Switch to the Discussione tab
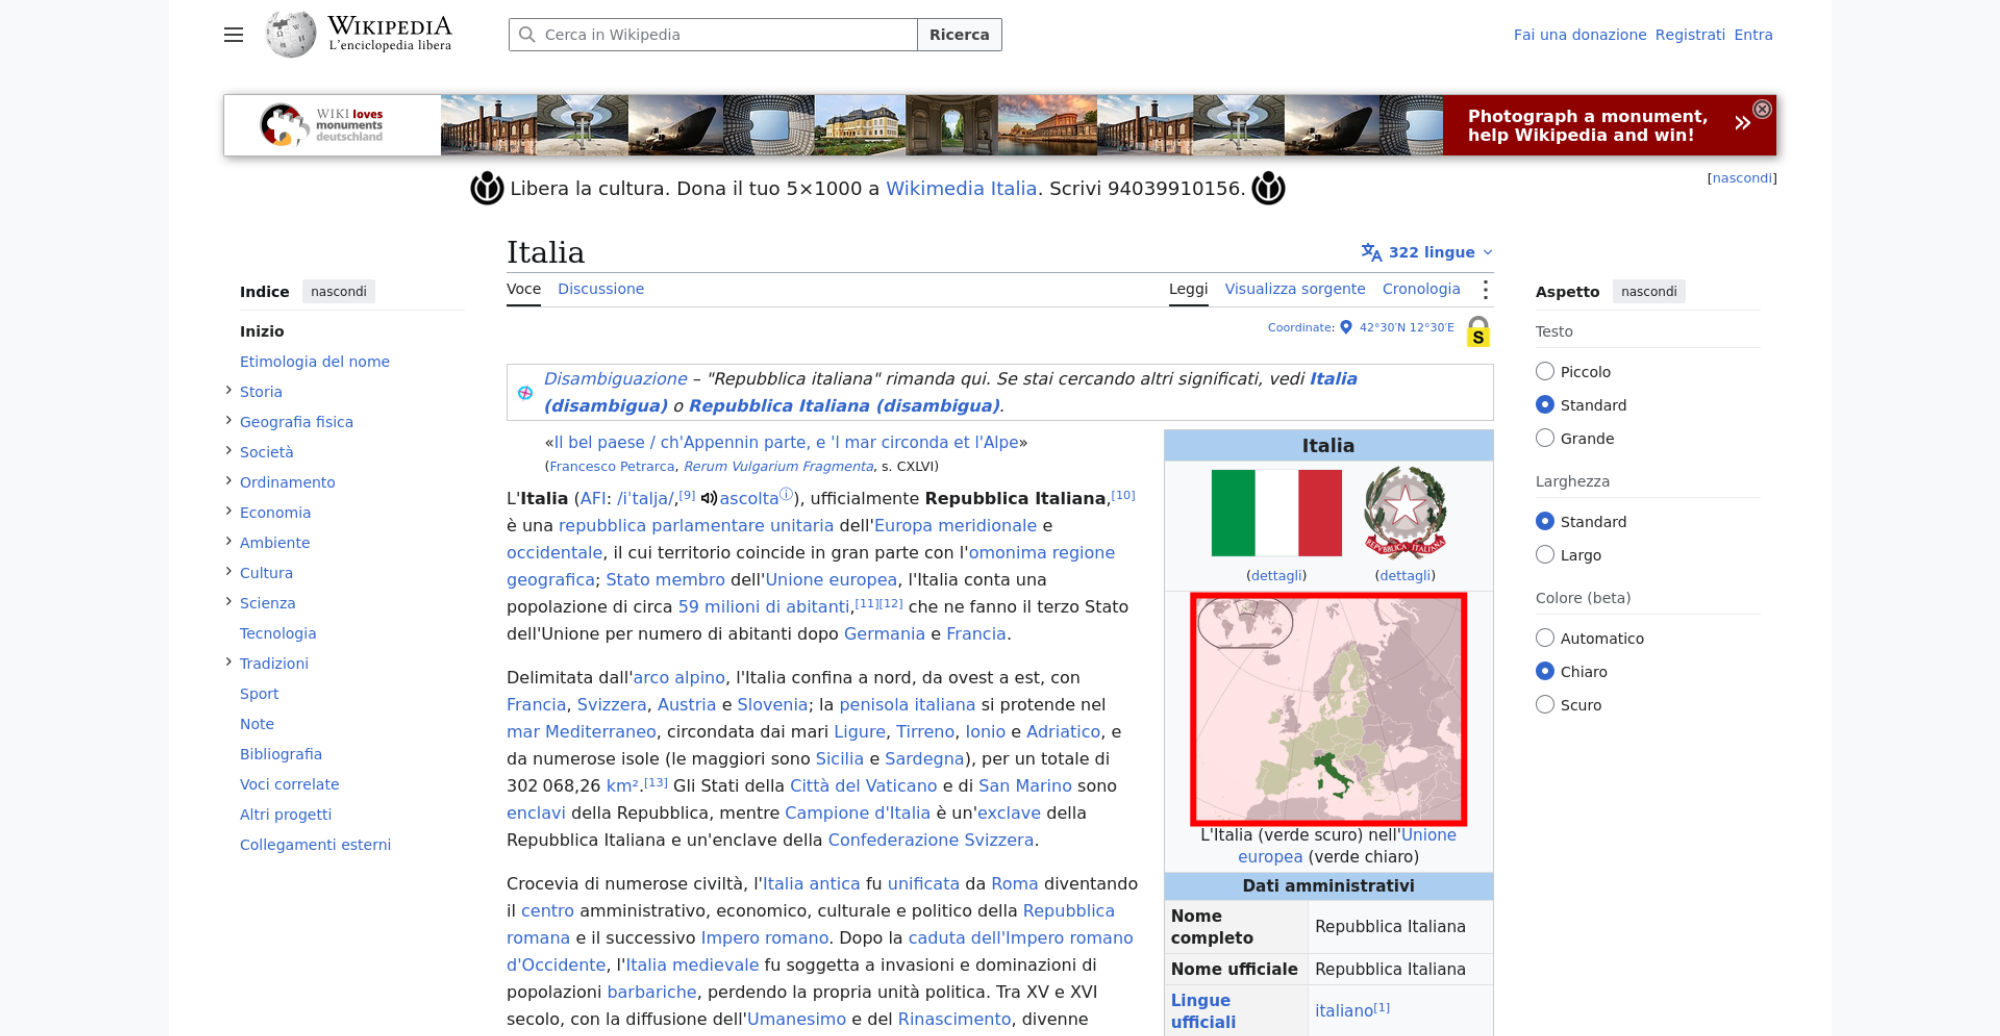Image resolution: width=2000 pixels, height=1036 pixels. (601, 289)
